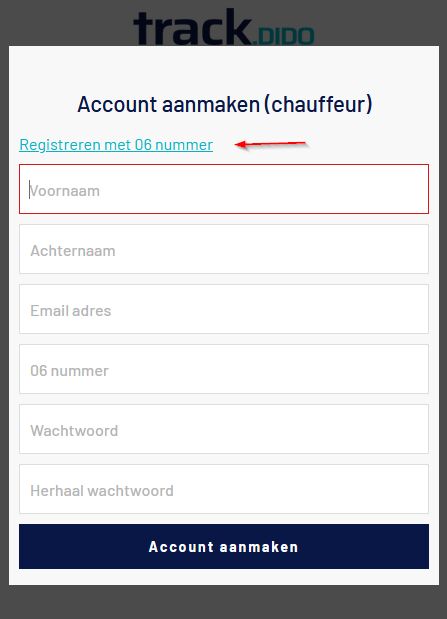
Task: Click the Account aanmaken (chauffeur) heading
Action: tap(225, 105)
